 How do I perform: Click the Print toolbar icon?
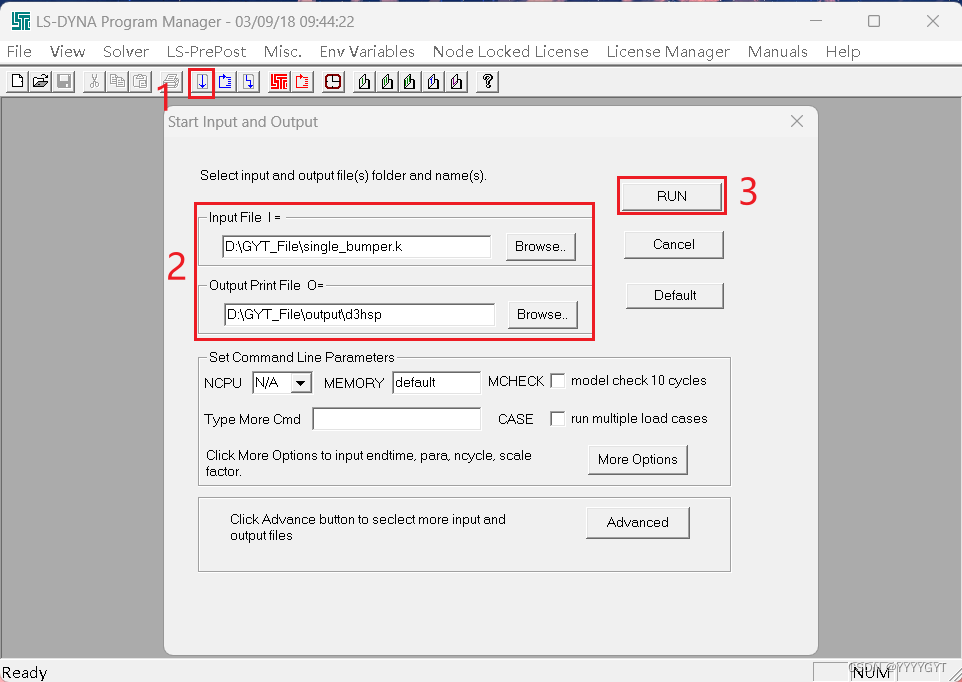tap(171, 82)
